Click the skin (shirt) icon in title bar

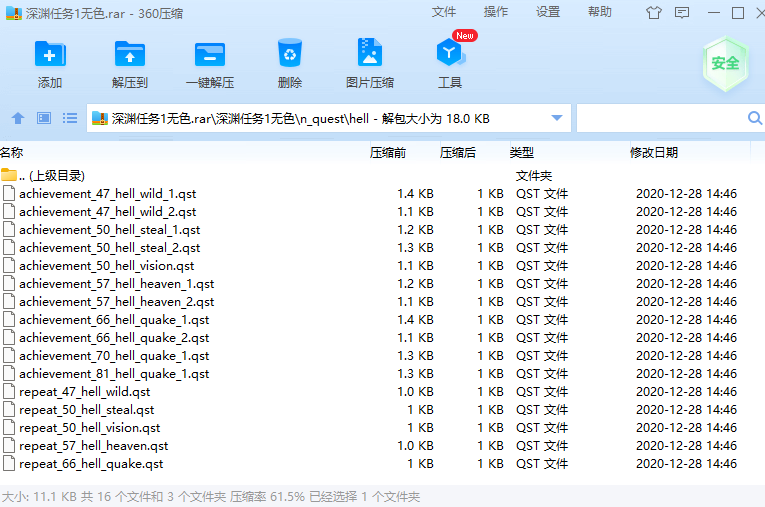(655, 13)
